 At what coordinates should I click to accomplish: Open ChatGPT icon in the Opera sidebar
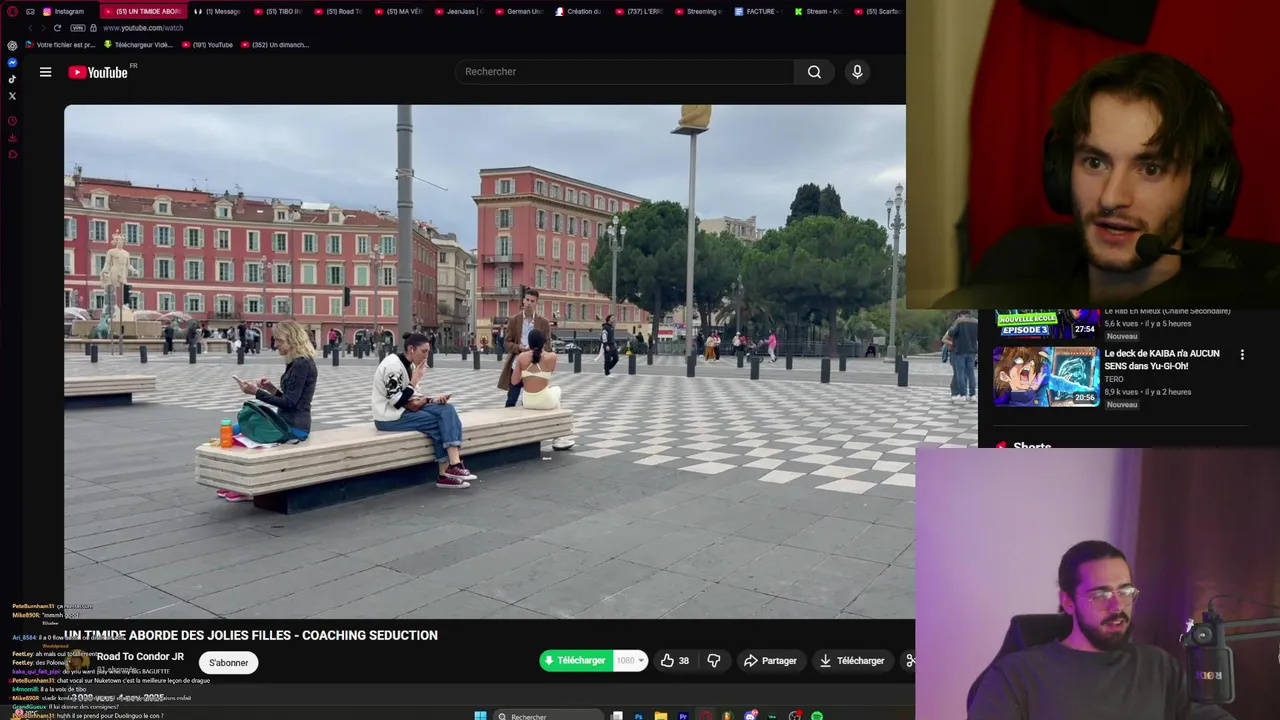12,45
